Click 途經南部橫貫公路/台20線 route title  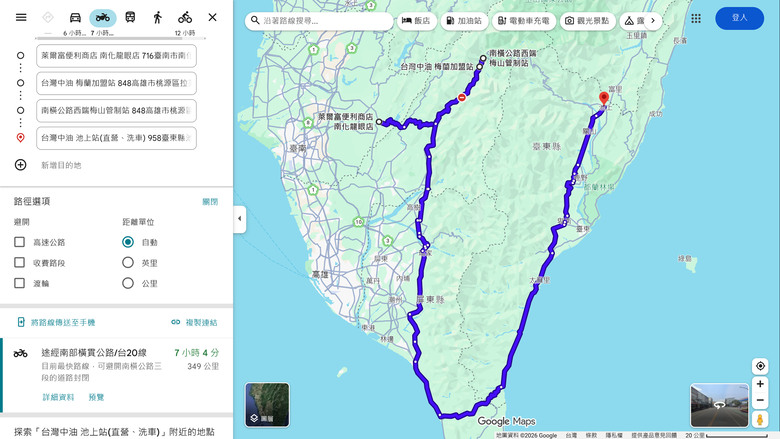click(x=94, y=352)
